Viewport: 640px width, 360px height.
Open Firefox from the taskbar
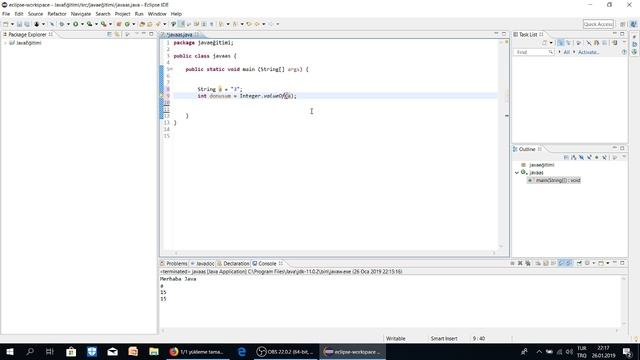pos(197,352)
